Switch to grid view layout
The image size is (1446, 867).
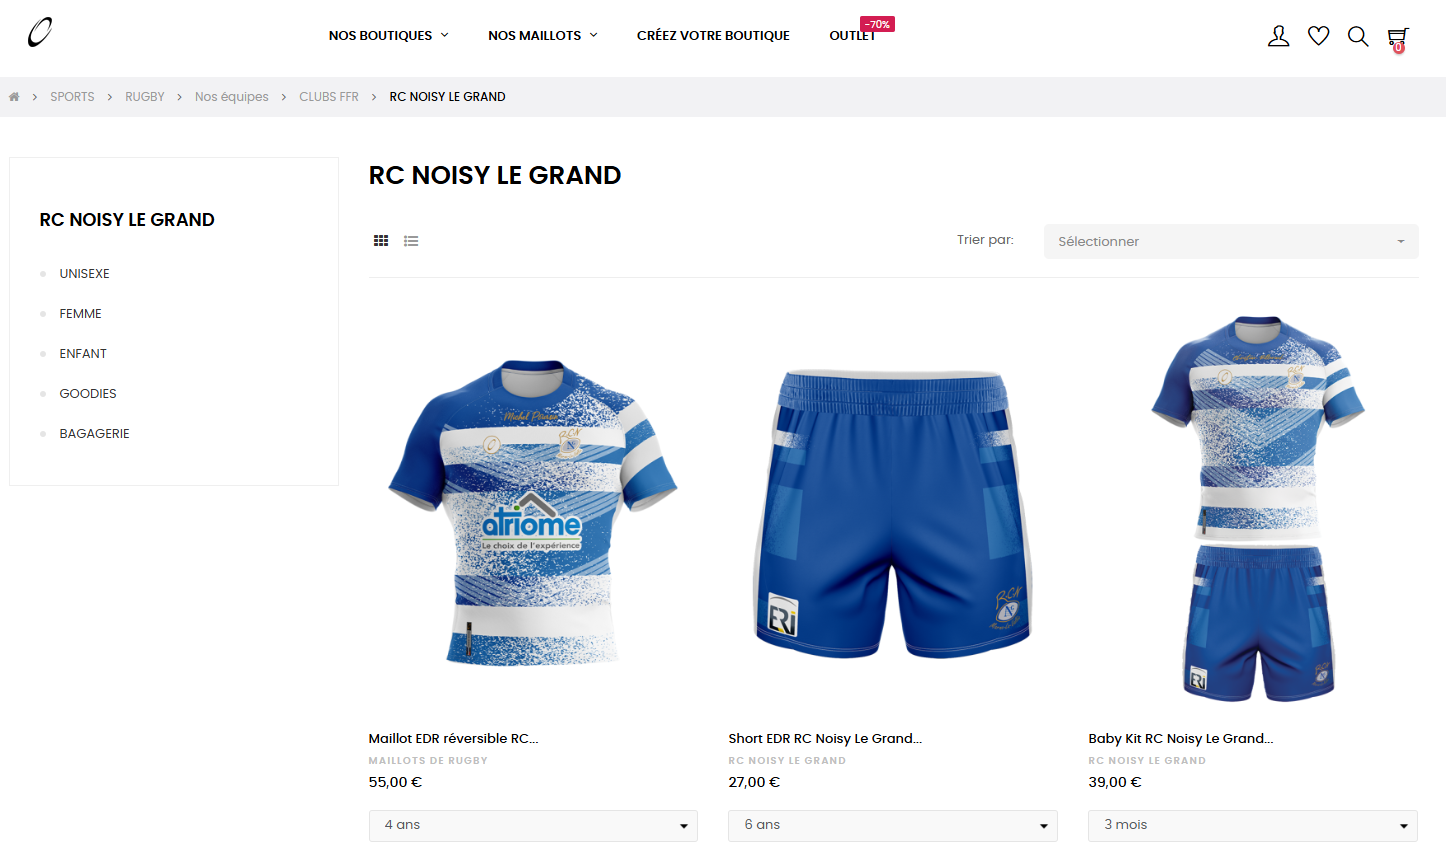point(381,241)
